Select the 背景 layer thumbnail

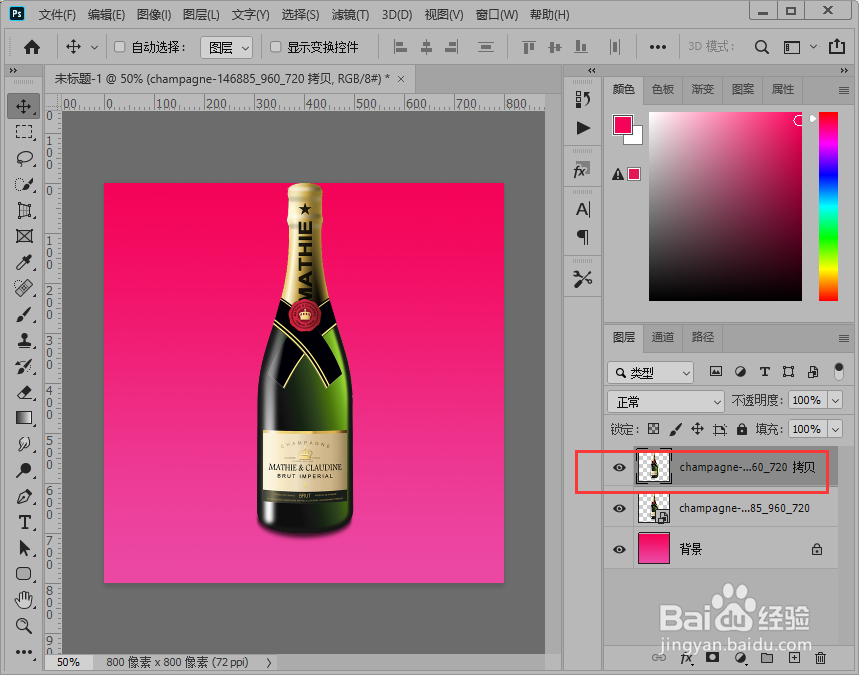654,548
